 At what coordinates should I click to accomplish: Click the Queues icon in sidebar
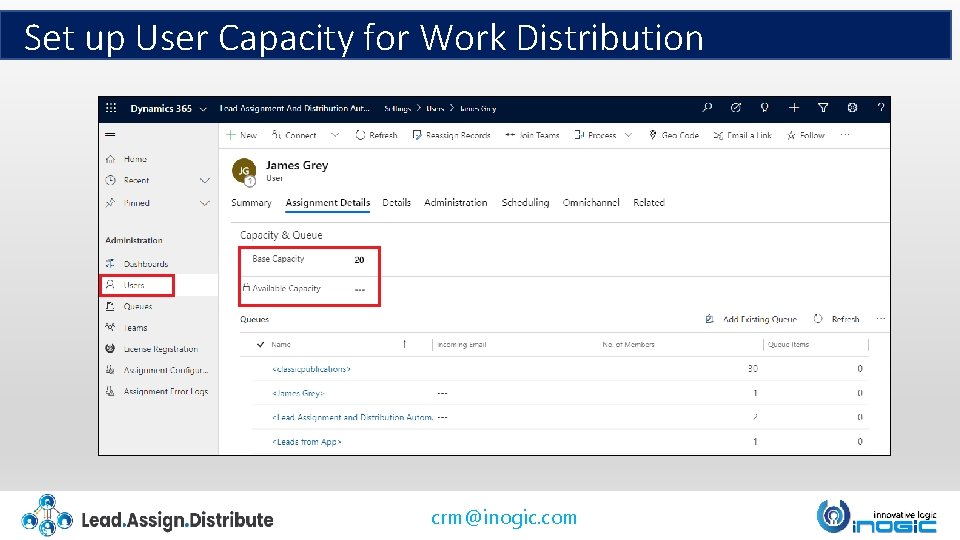[x=110, y=306]
